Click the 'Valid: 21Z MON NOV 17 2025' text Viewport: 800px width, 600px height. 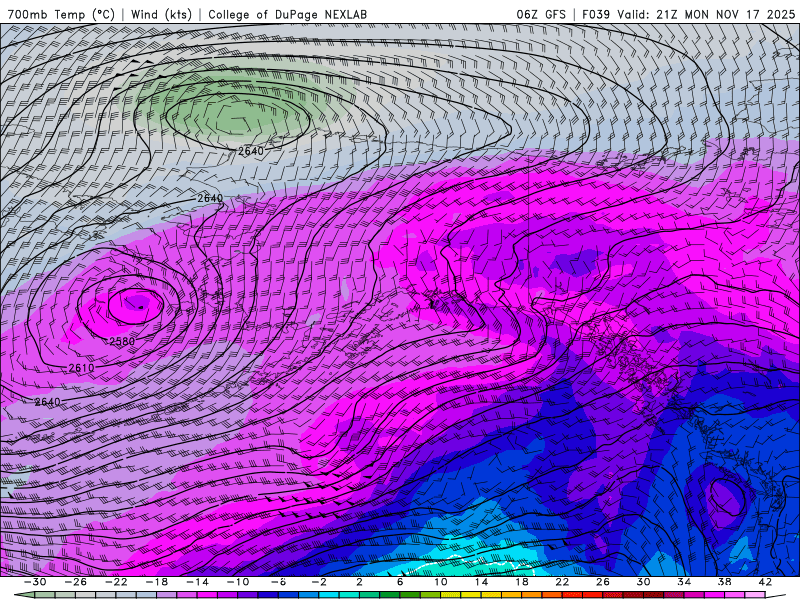[x=706, y=14]
